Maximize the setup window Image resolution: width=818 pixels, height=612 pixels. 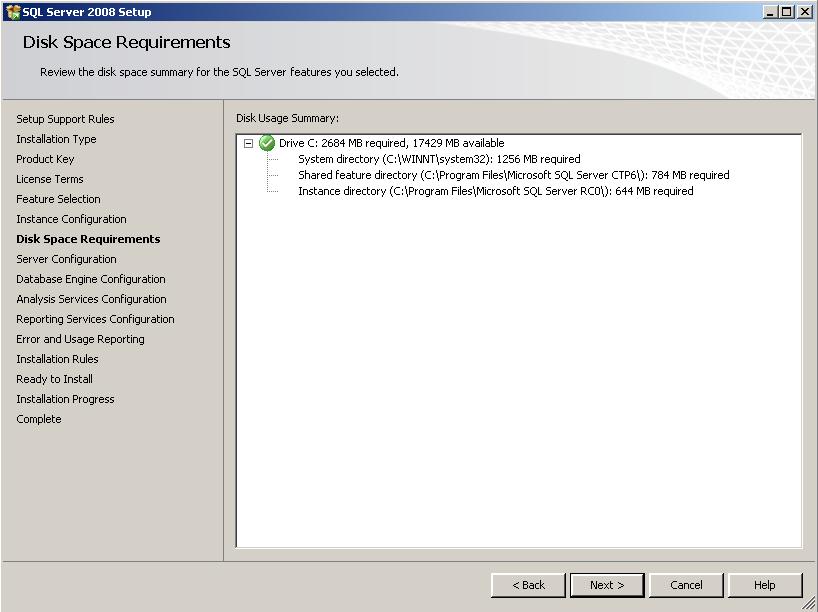[786, 11]
